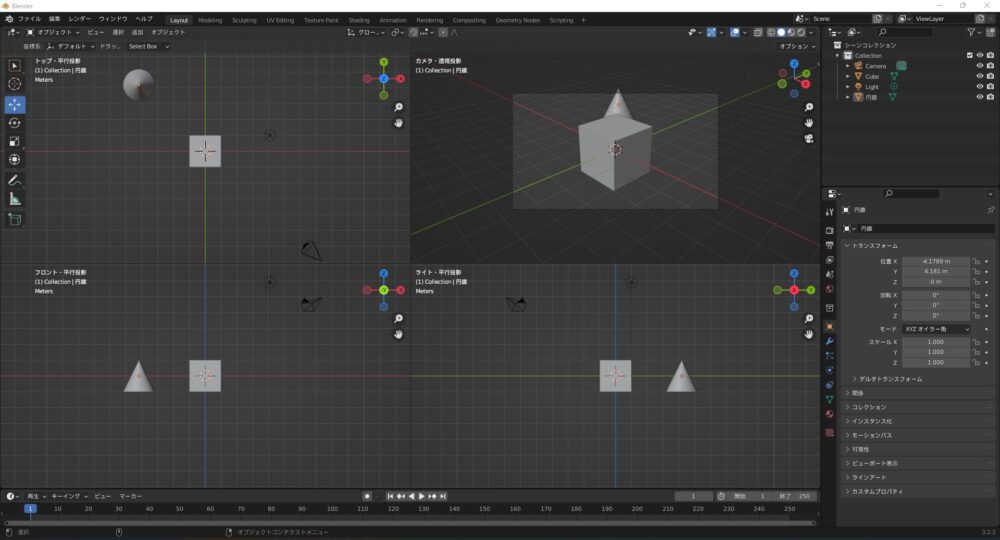
Task: Click zoom icon in camera viewport
Action: point(809,107)
